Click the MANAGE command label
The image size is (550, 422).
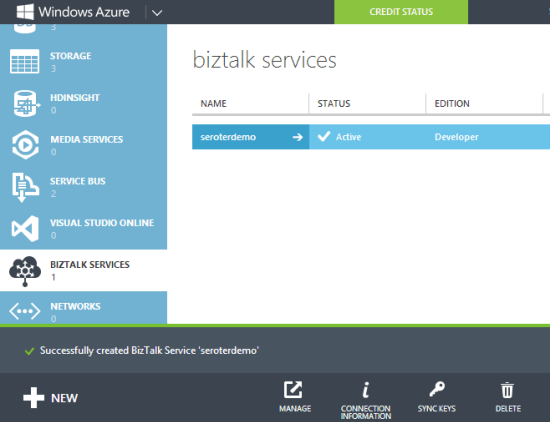tap(295, 409)
